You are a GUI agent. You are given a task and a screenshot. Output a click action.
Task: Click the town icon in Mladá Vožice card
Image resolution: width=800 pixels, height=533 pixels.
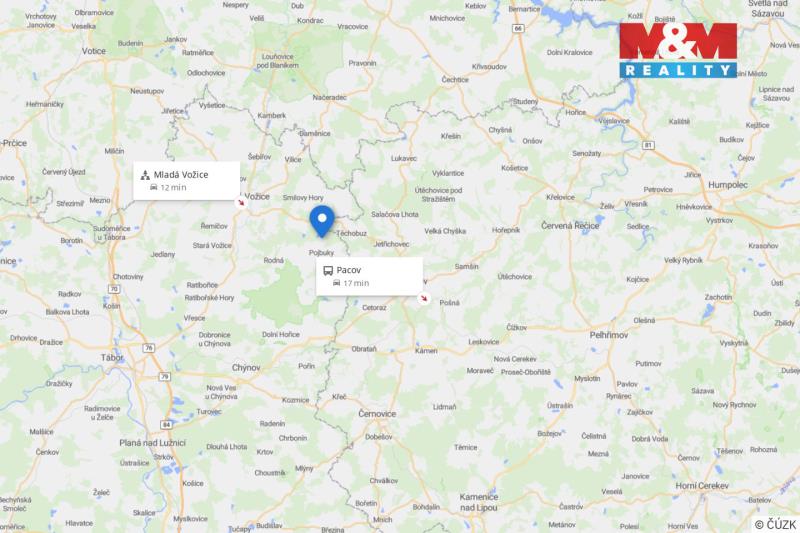tap(145, 175)
